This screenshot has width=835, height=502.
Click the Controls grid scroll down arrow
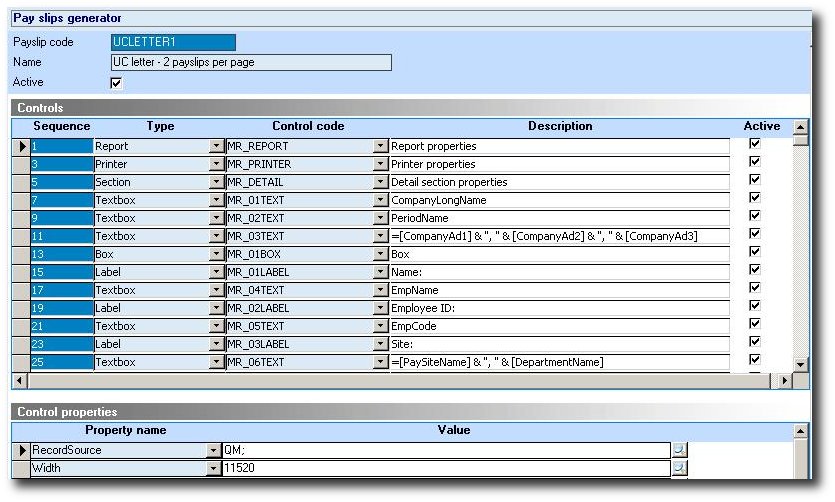click(x=800, y=364)
